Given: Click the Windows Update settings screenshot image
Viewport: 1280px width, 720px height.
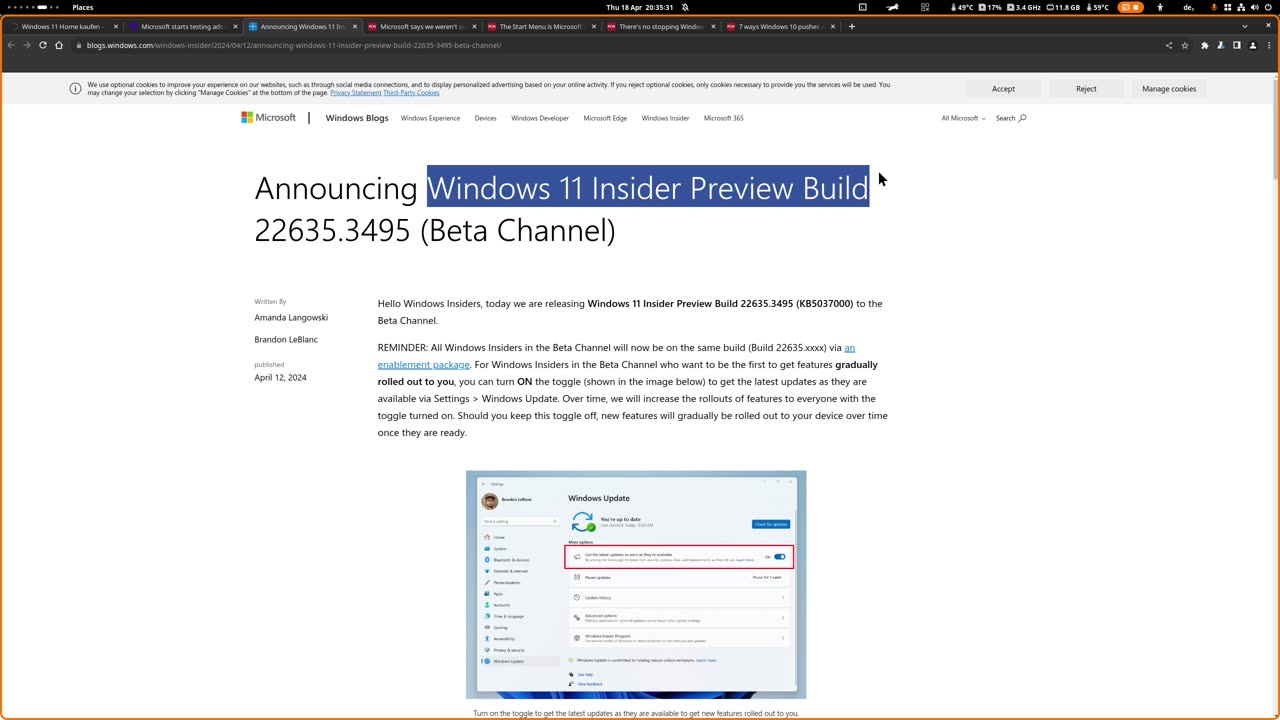Looking at the screenshot, I should point(636,585).
